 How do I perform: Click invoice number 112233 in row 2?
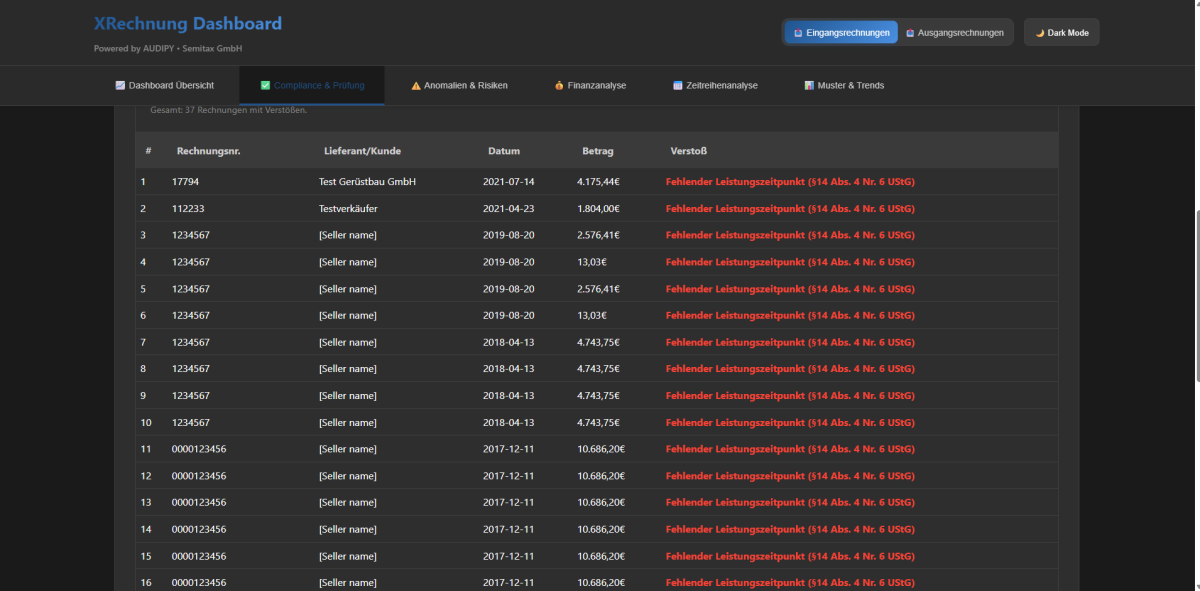click(188, 209)
